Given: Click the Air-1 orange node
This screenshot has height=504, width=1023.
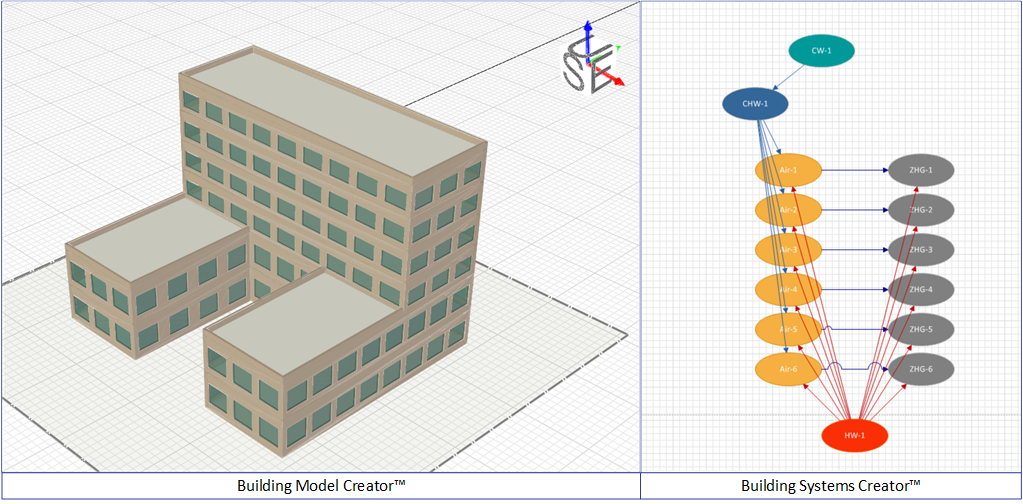Looking at the screenshot, I should click(788, 171).
